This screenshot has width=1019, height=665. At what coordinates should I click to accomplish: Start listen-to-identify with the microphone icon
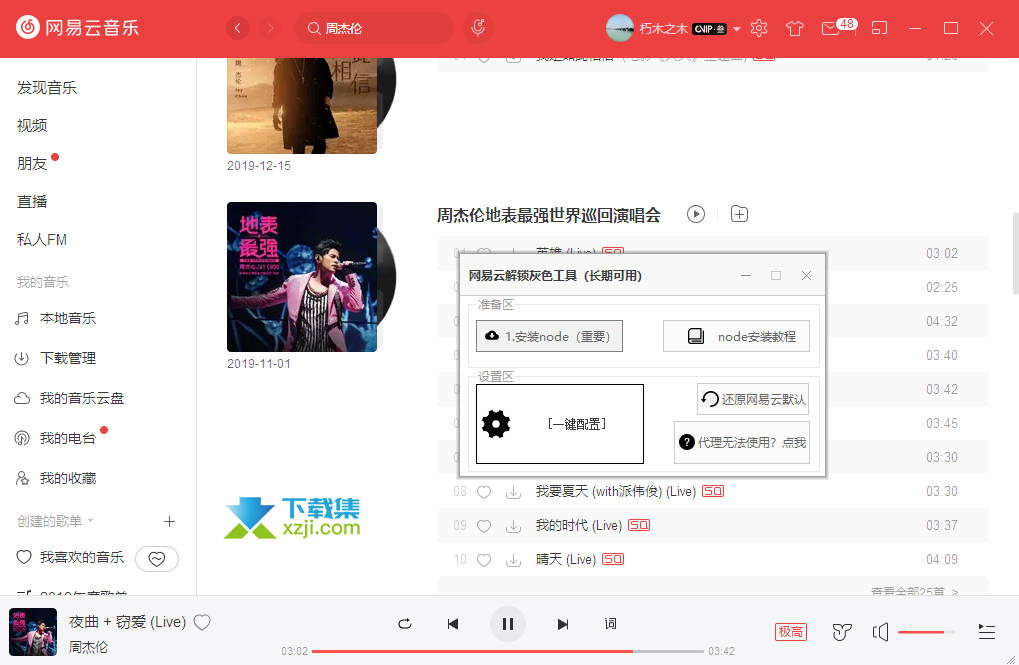click(x=478, y=28)
